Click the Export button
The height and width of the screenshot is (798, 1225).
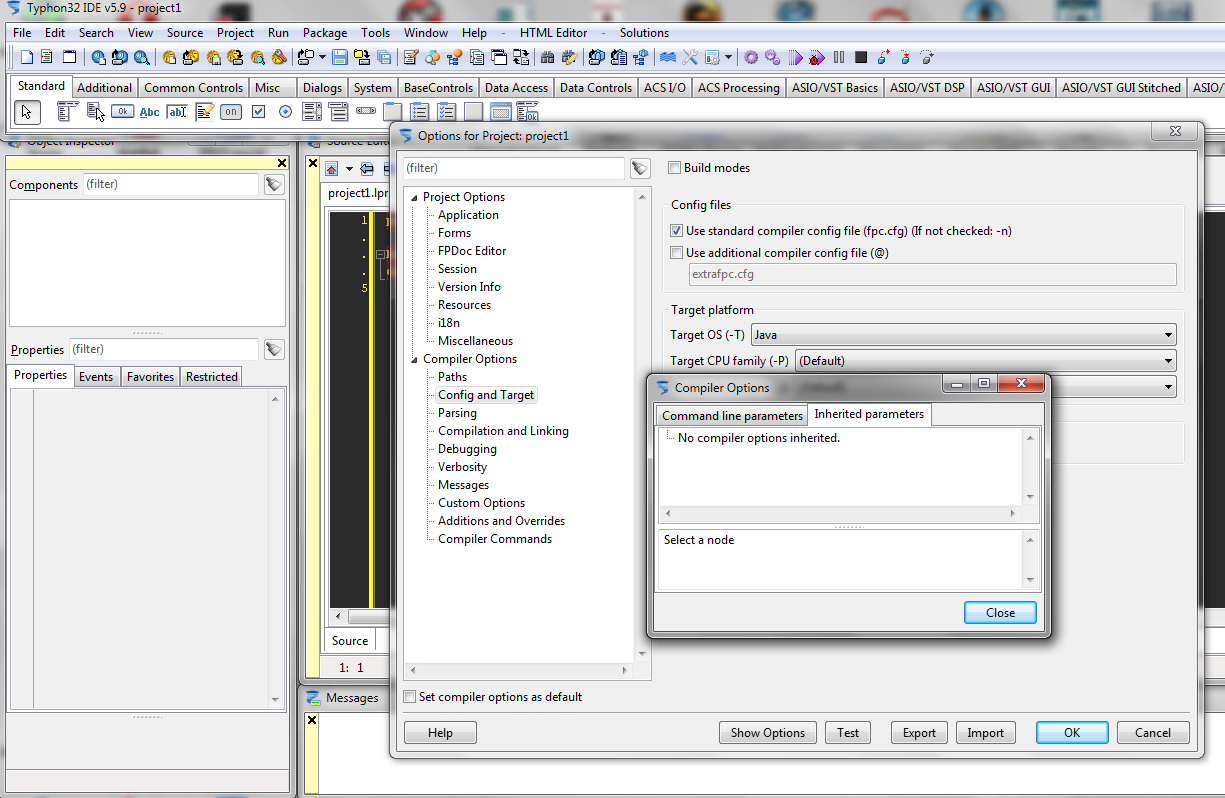(x=919, y=733)
